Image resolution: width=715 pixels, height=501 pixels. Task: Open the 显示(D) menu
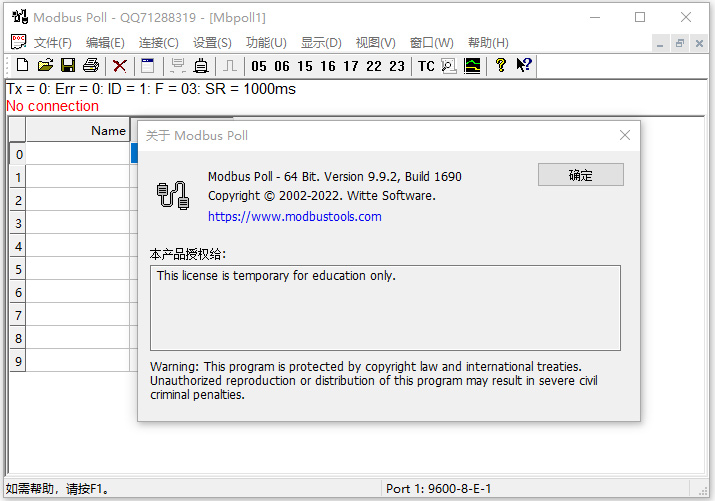[x=321, y=42]
